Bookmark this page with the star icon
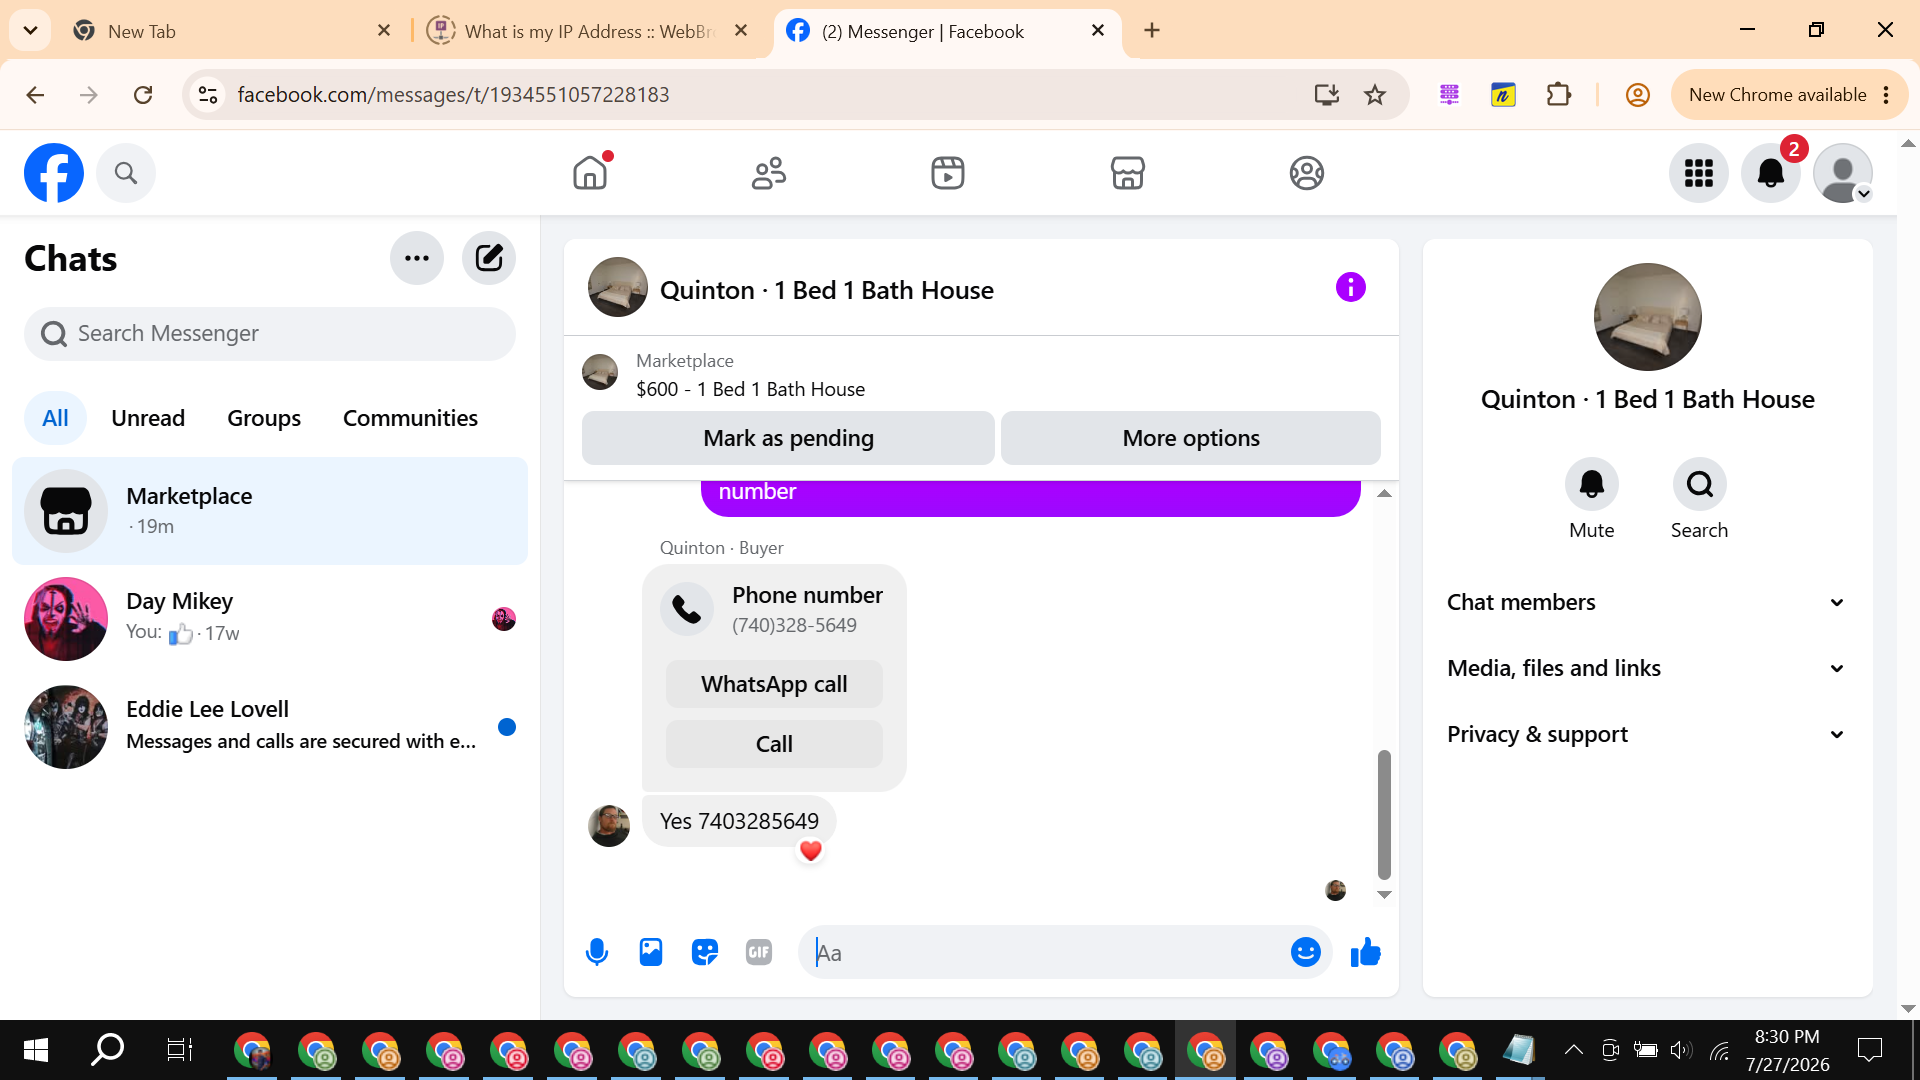Screen dimensions: 1920x1080 pos(1375,95)
